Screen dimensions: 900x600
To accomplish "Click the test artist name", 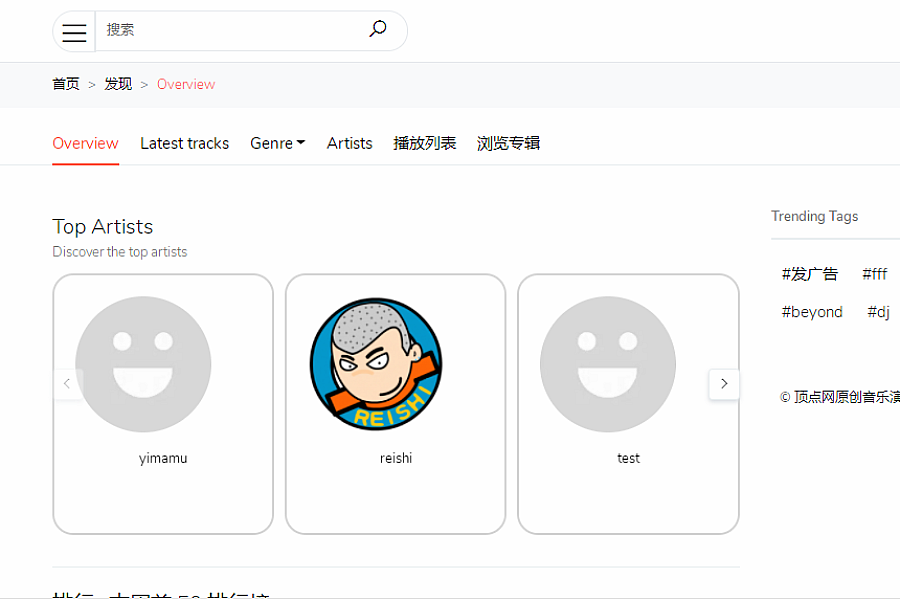I will [x=629, y=458].
